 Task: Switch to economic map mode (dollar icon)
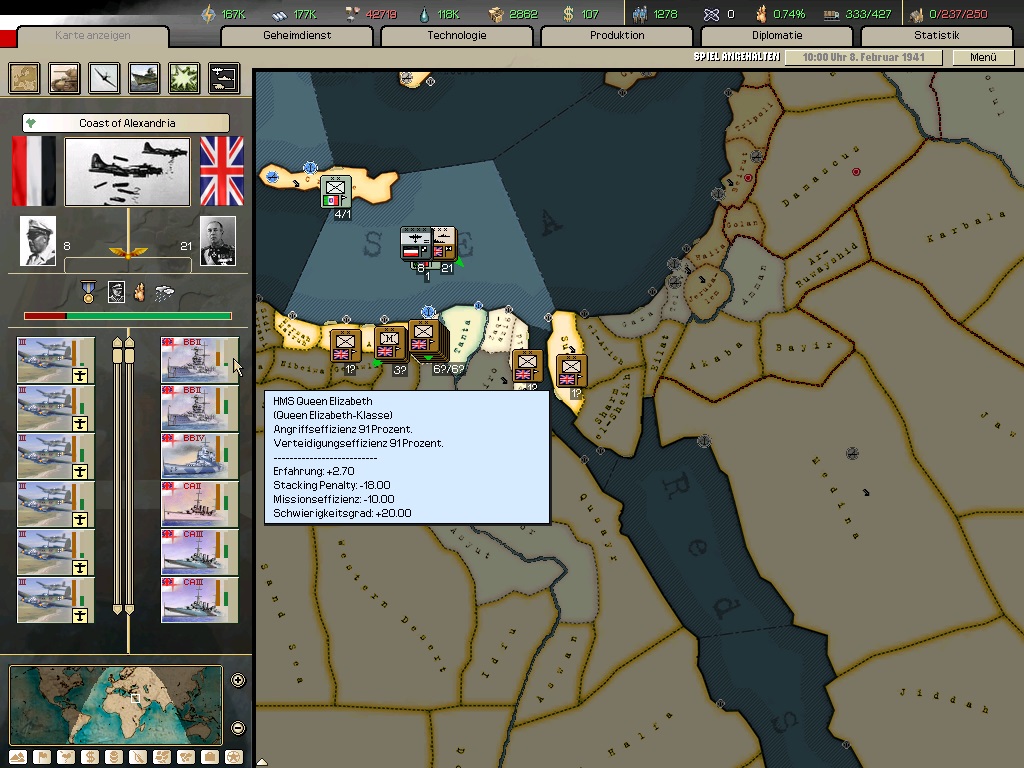90,757
